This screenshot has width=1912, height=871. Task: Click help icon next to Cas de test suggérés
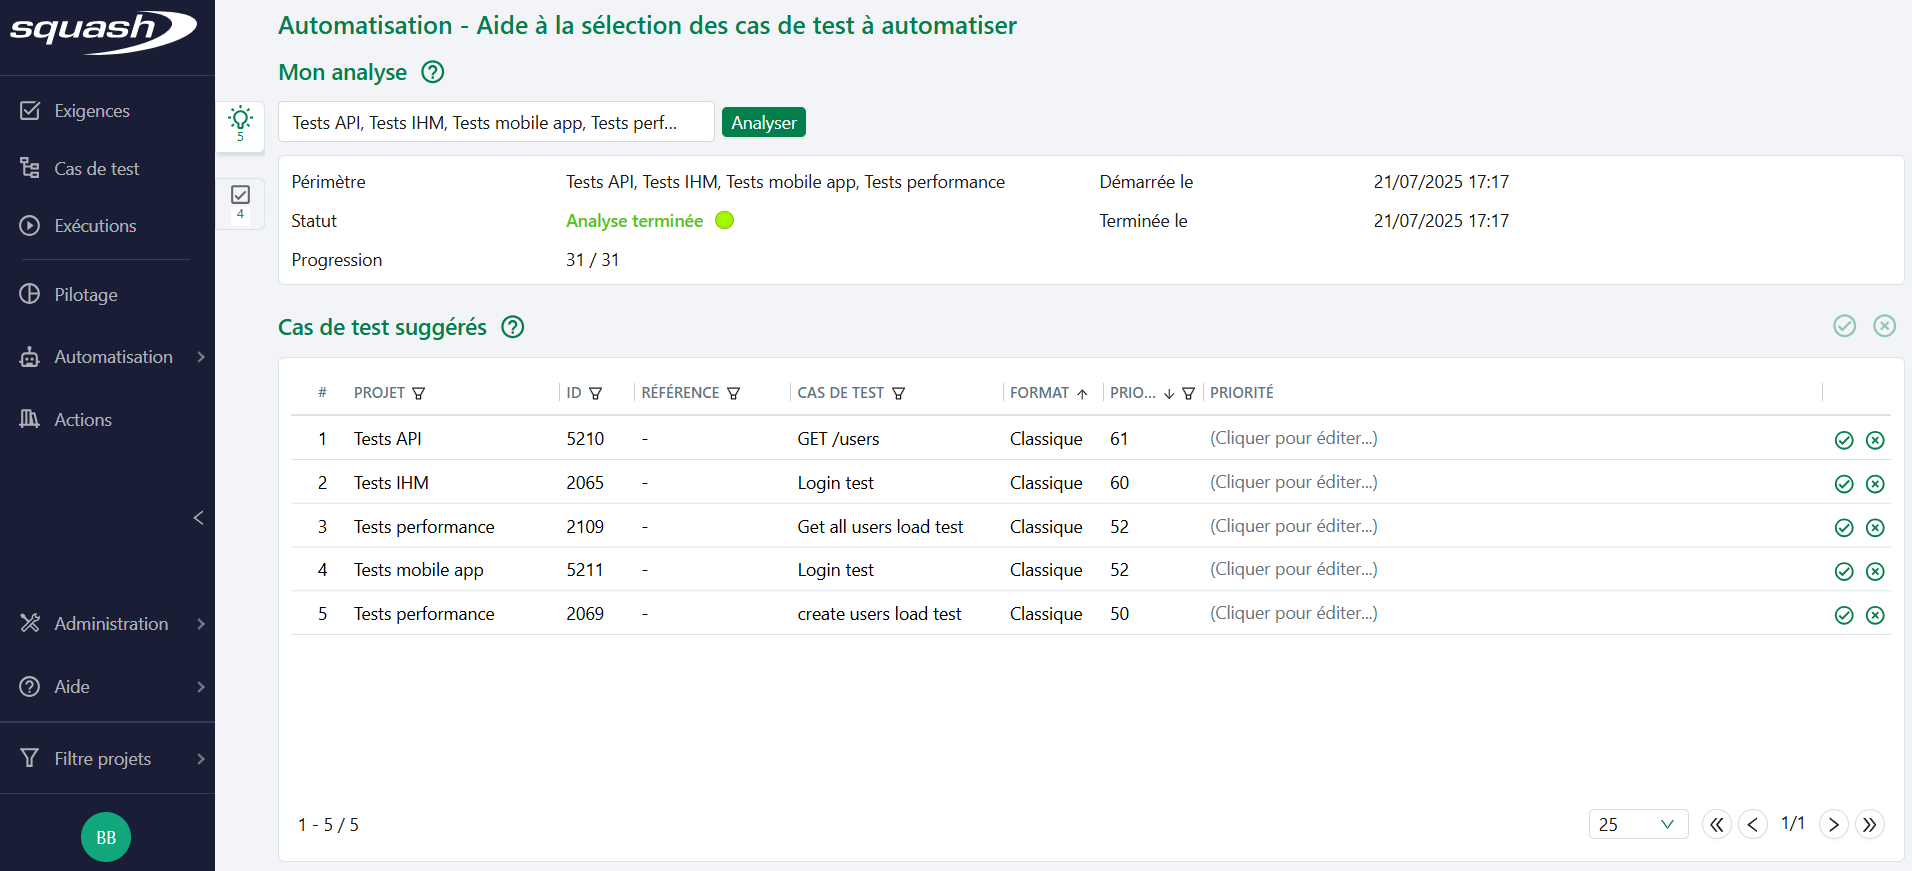[513, 327]
